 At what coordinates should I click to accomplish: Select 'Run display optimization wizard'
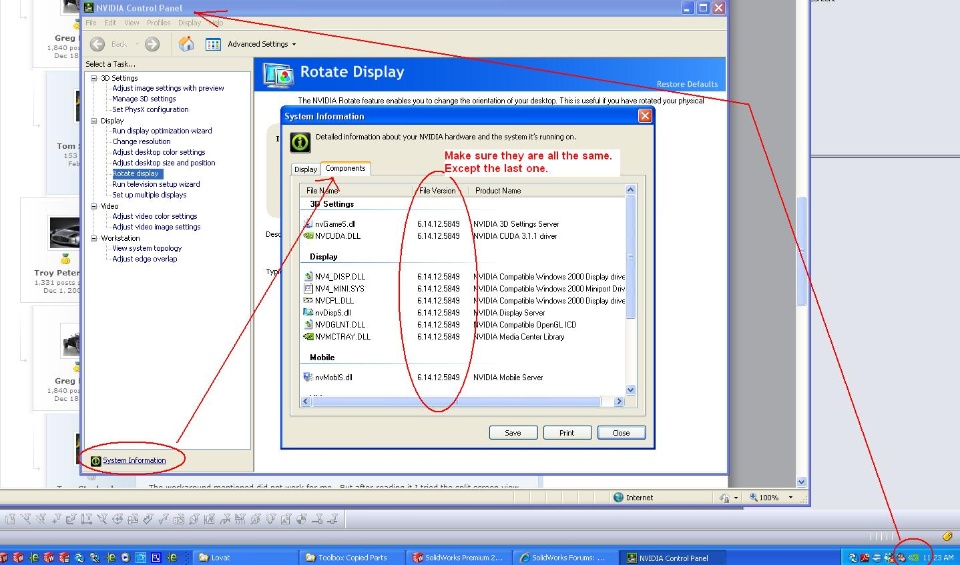(x=162, y=130)
